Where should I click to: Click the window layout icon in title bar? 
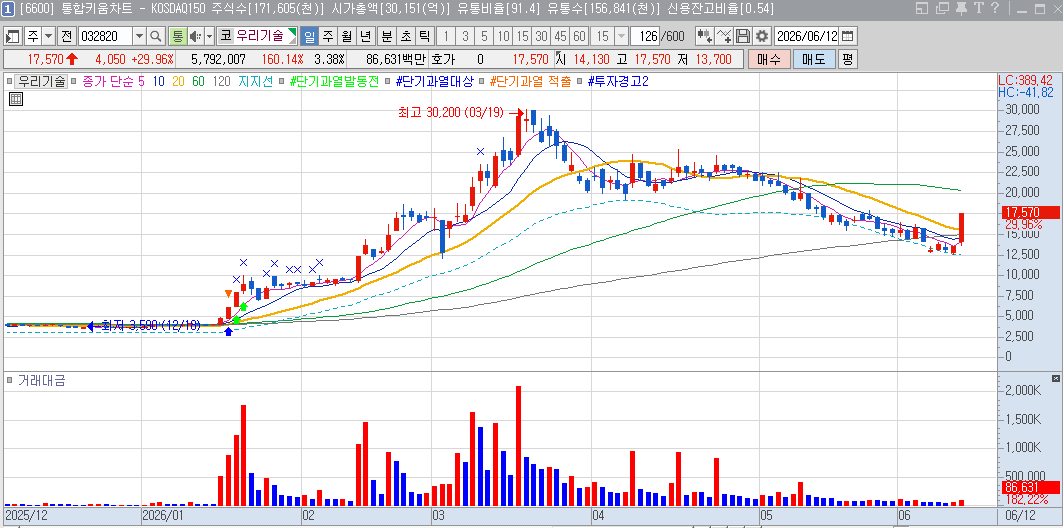(921, 8)
